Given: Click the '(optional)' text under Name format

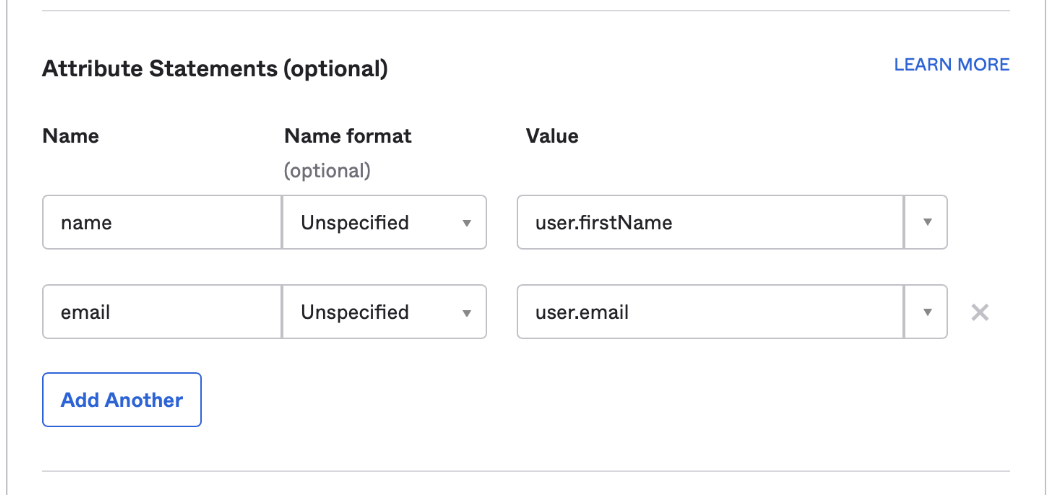Looking at the screenshot, I should pyautogui.click(x=328, y=171).
